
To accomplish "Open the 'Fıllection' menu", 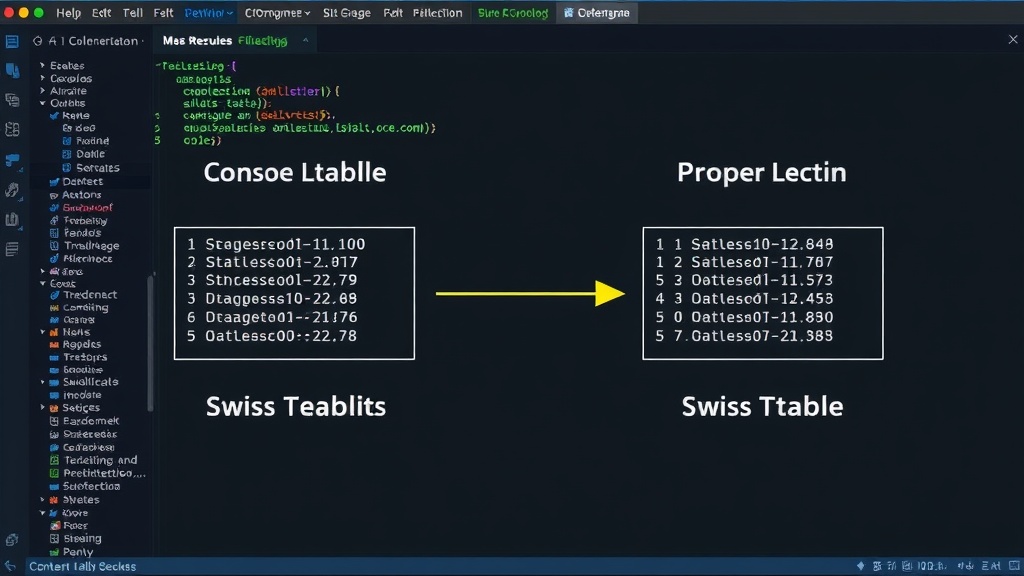I will click(x=437, y=13).
